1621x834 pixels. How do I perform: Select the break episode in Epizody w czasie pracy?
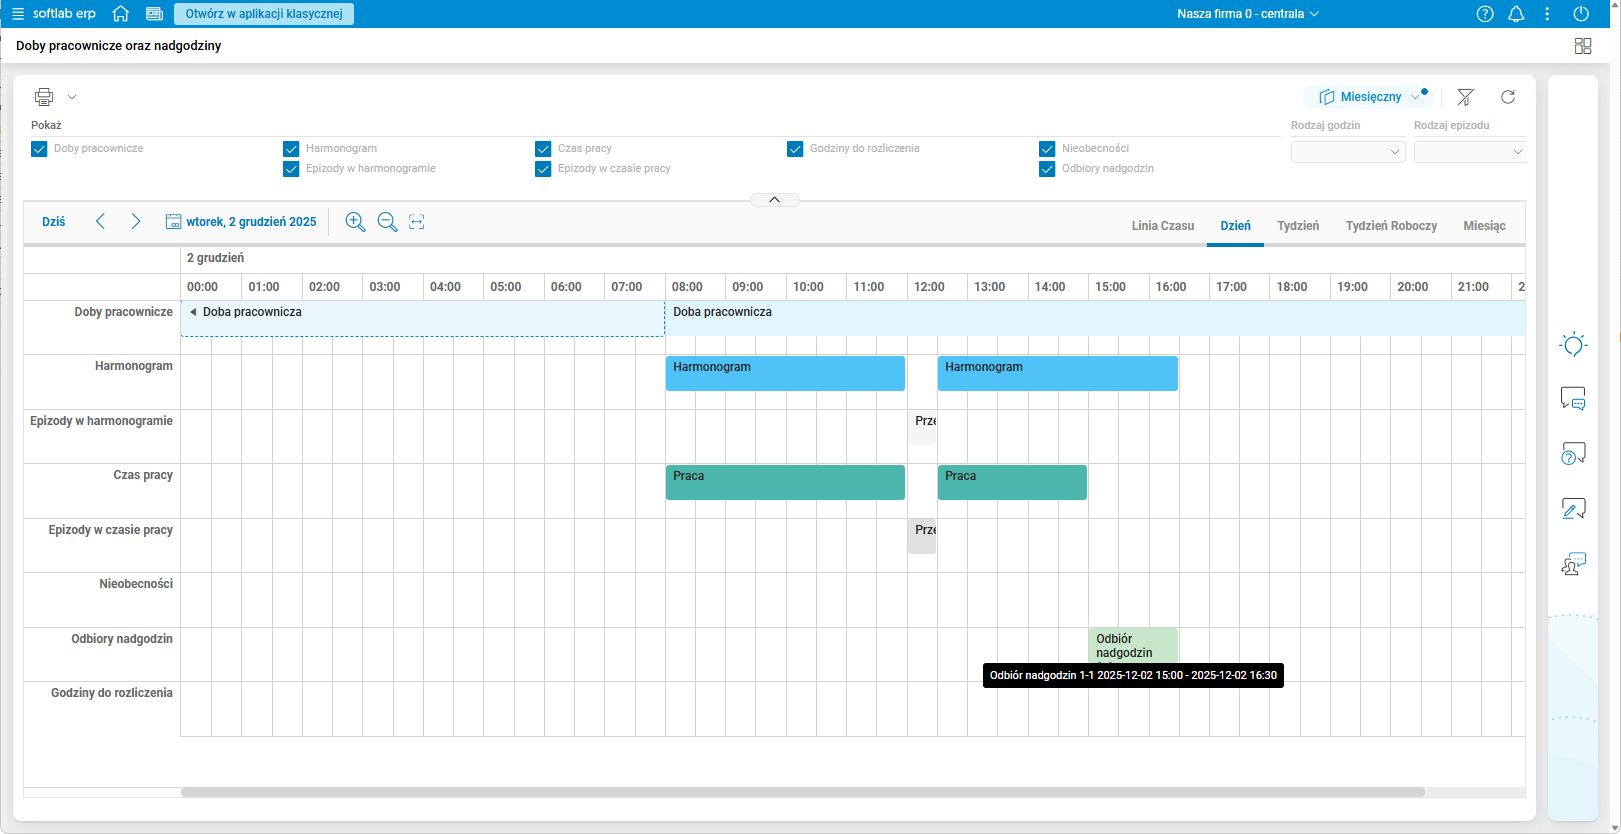point(922,536)
